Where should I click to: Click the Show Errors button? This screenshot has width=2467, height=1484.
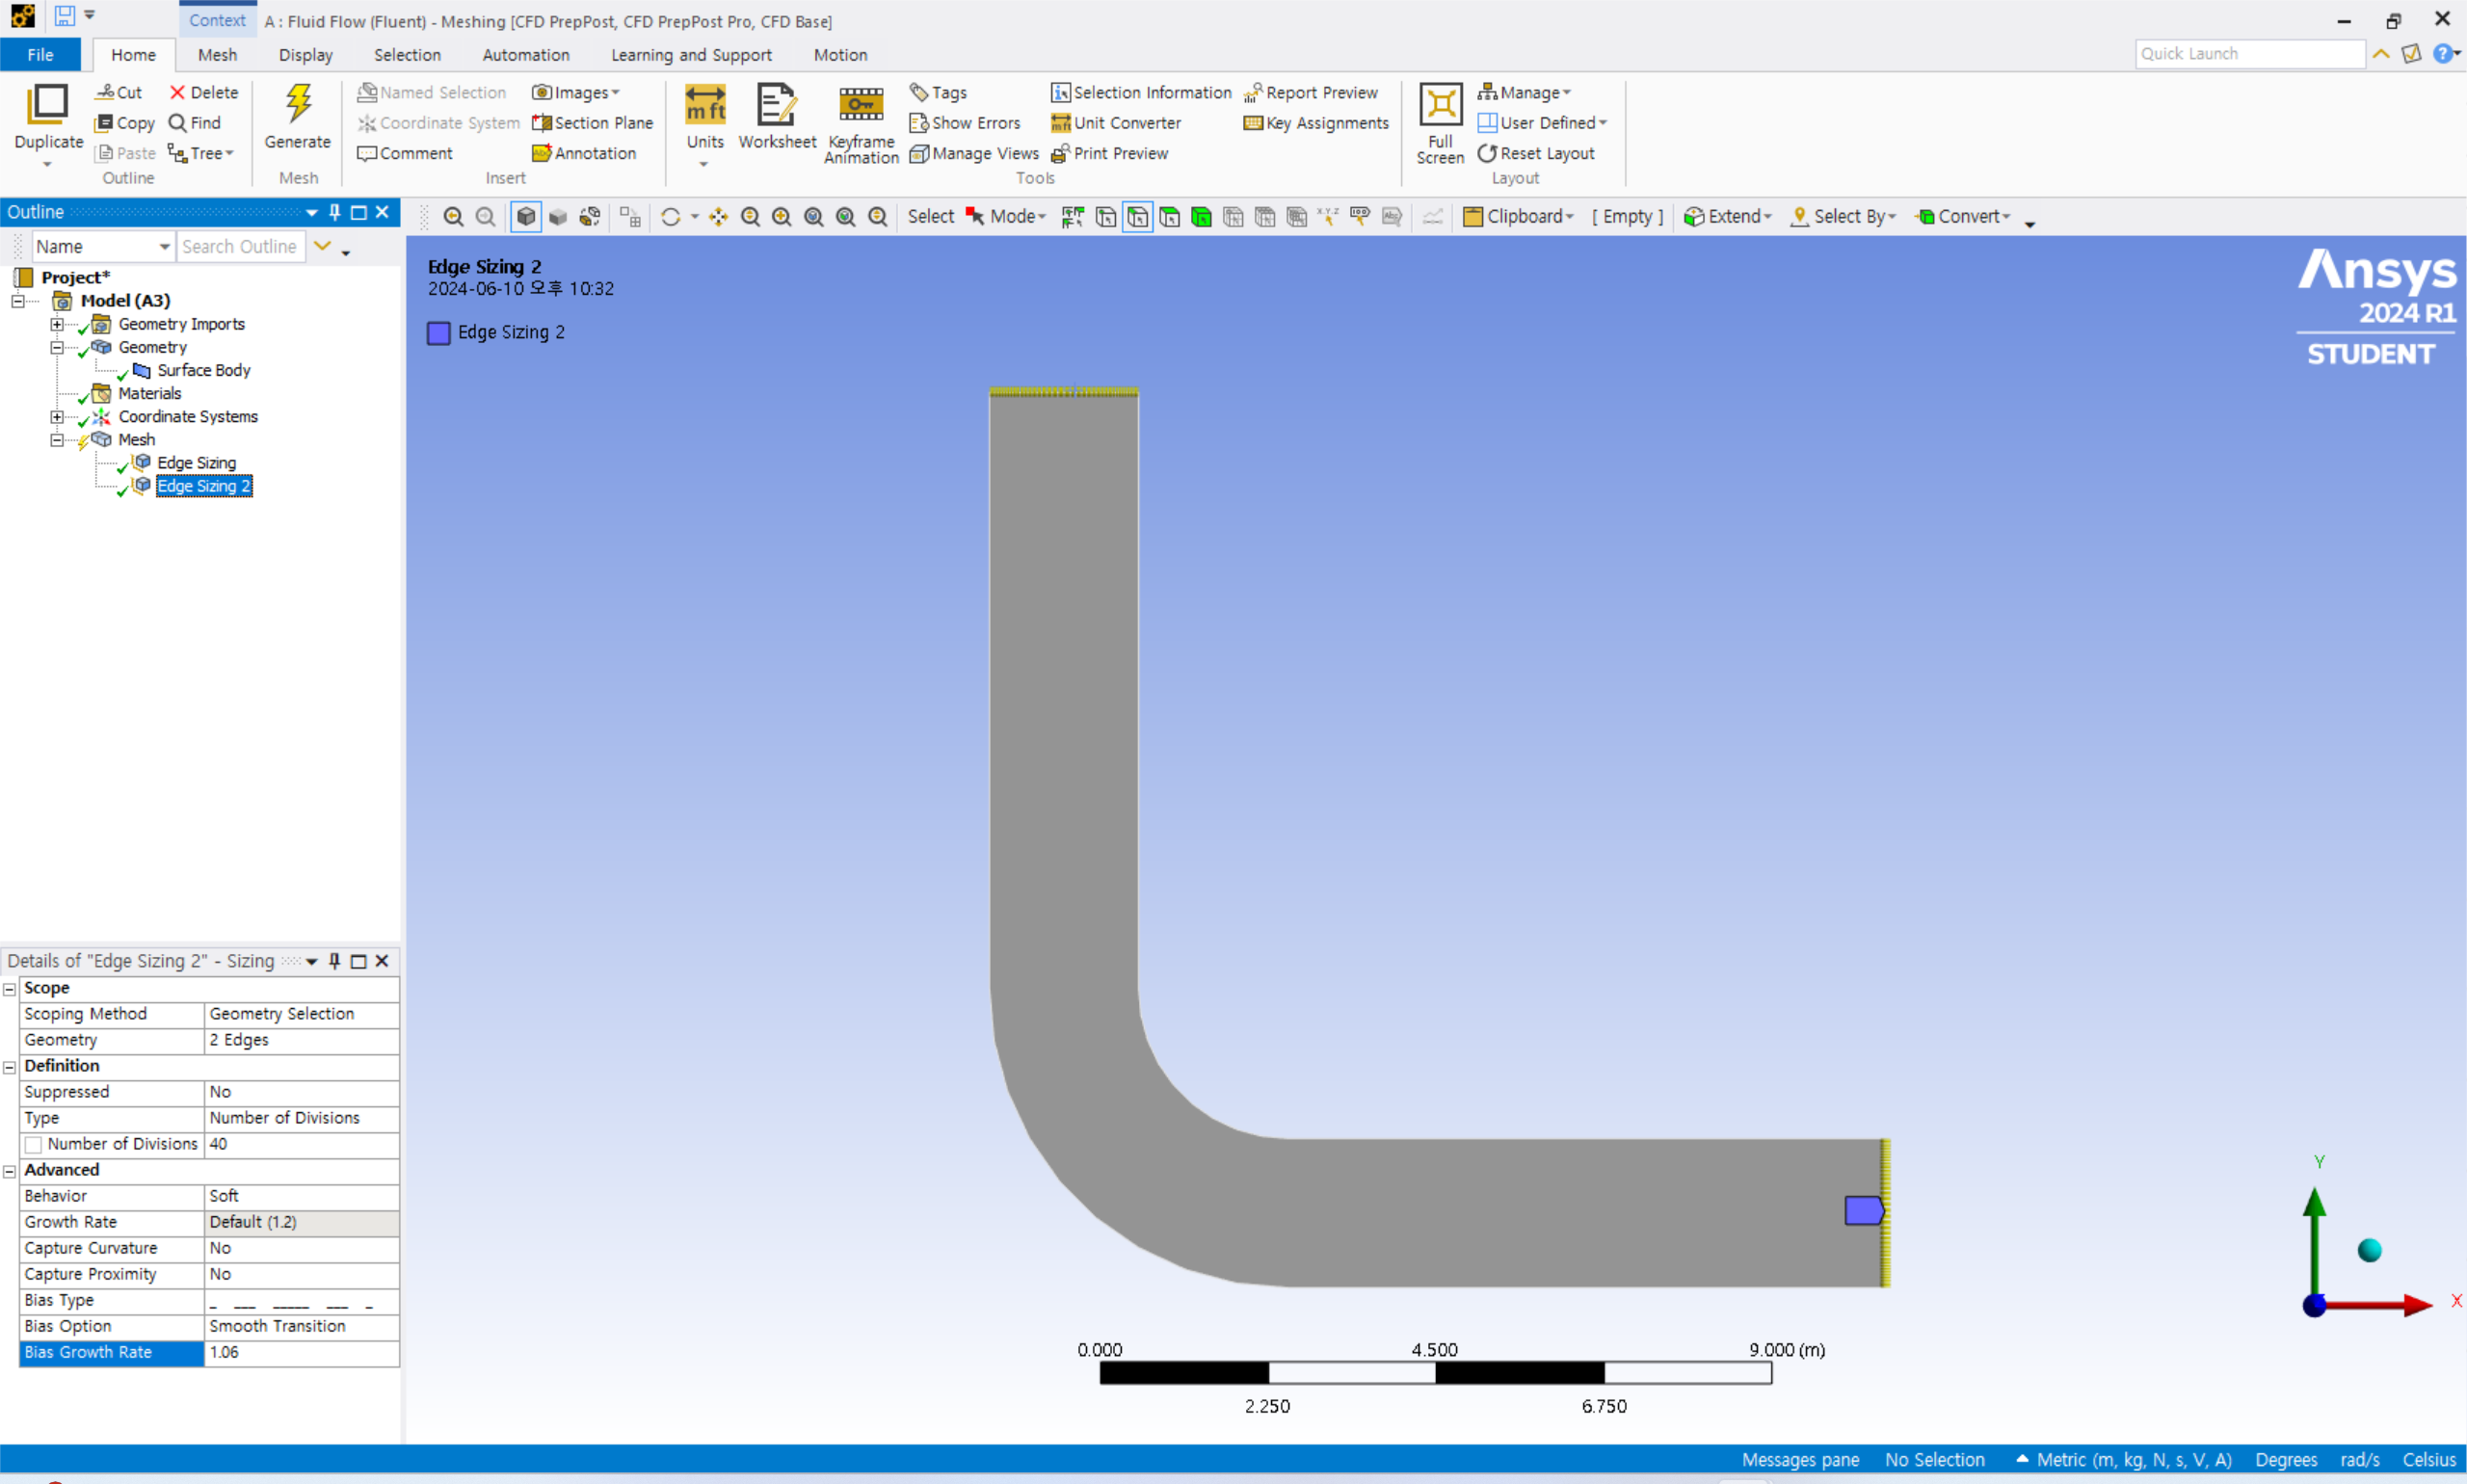coord(965,123)
